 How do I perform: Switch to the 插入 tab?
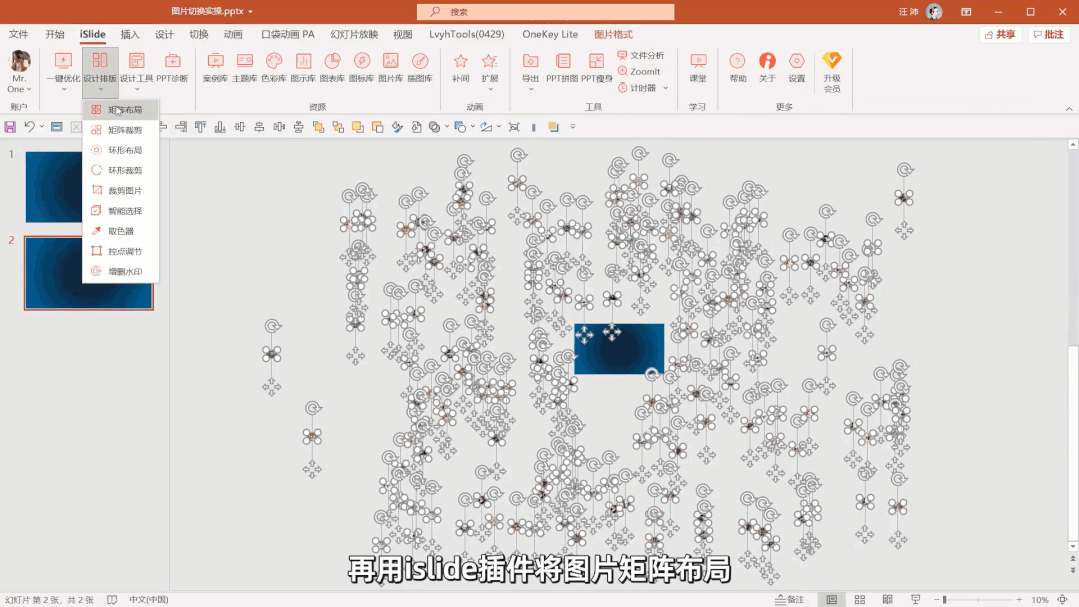coord(129,34)
